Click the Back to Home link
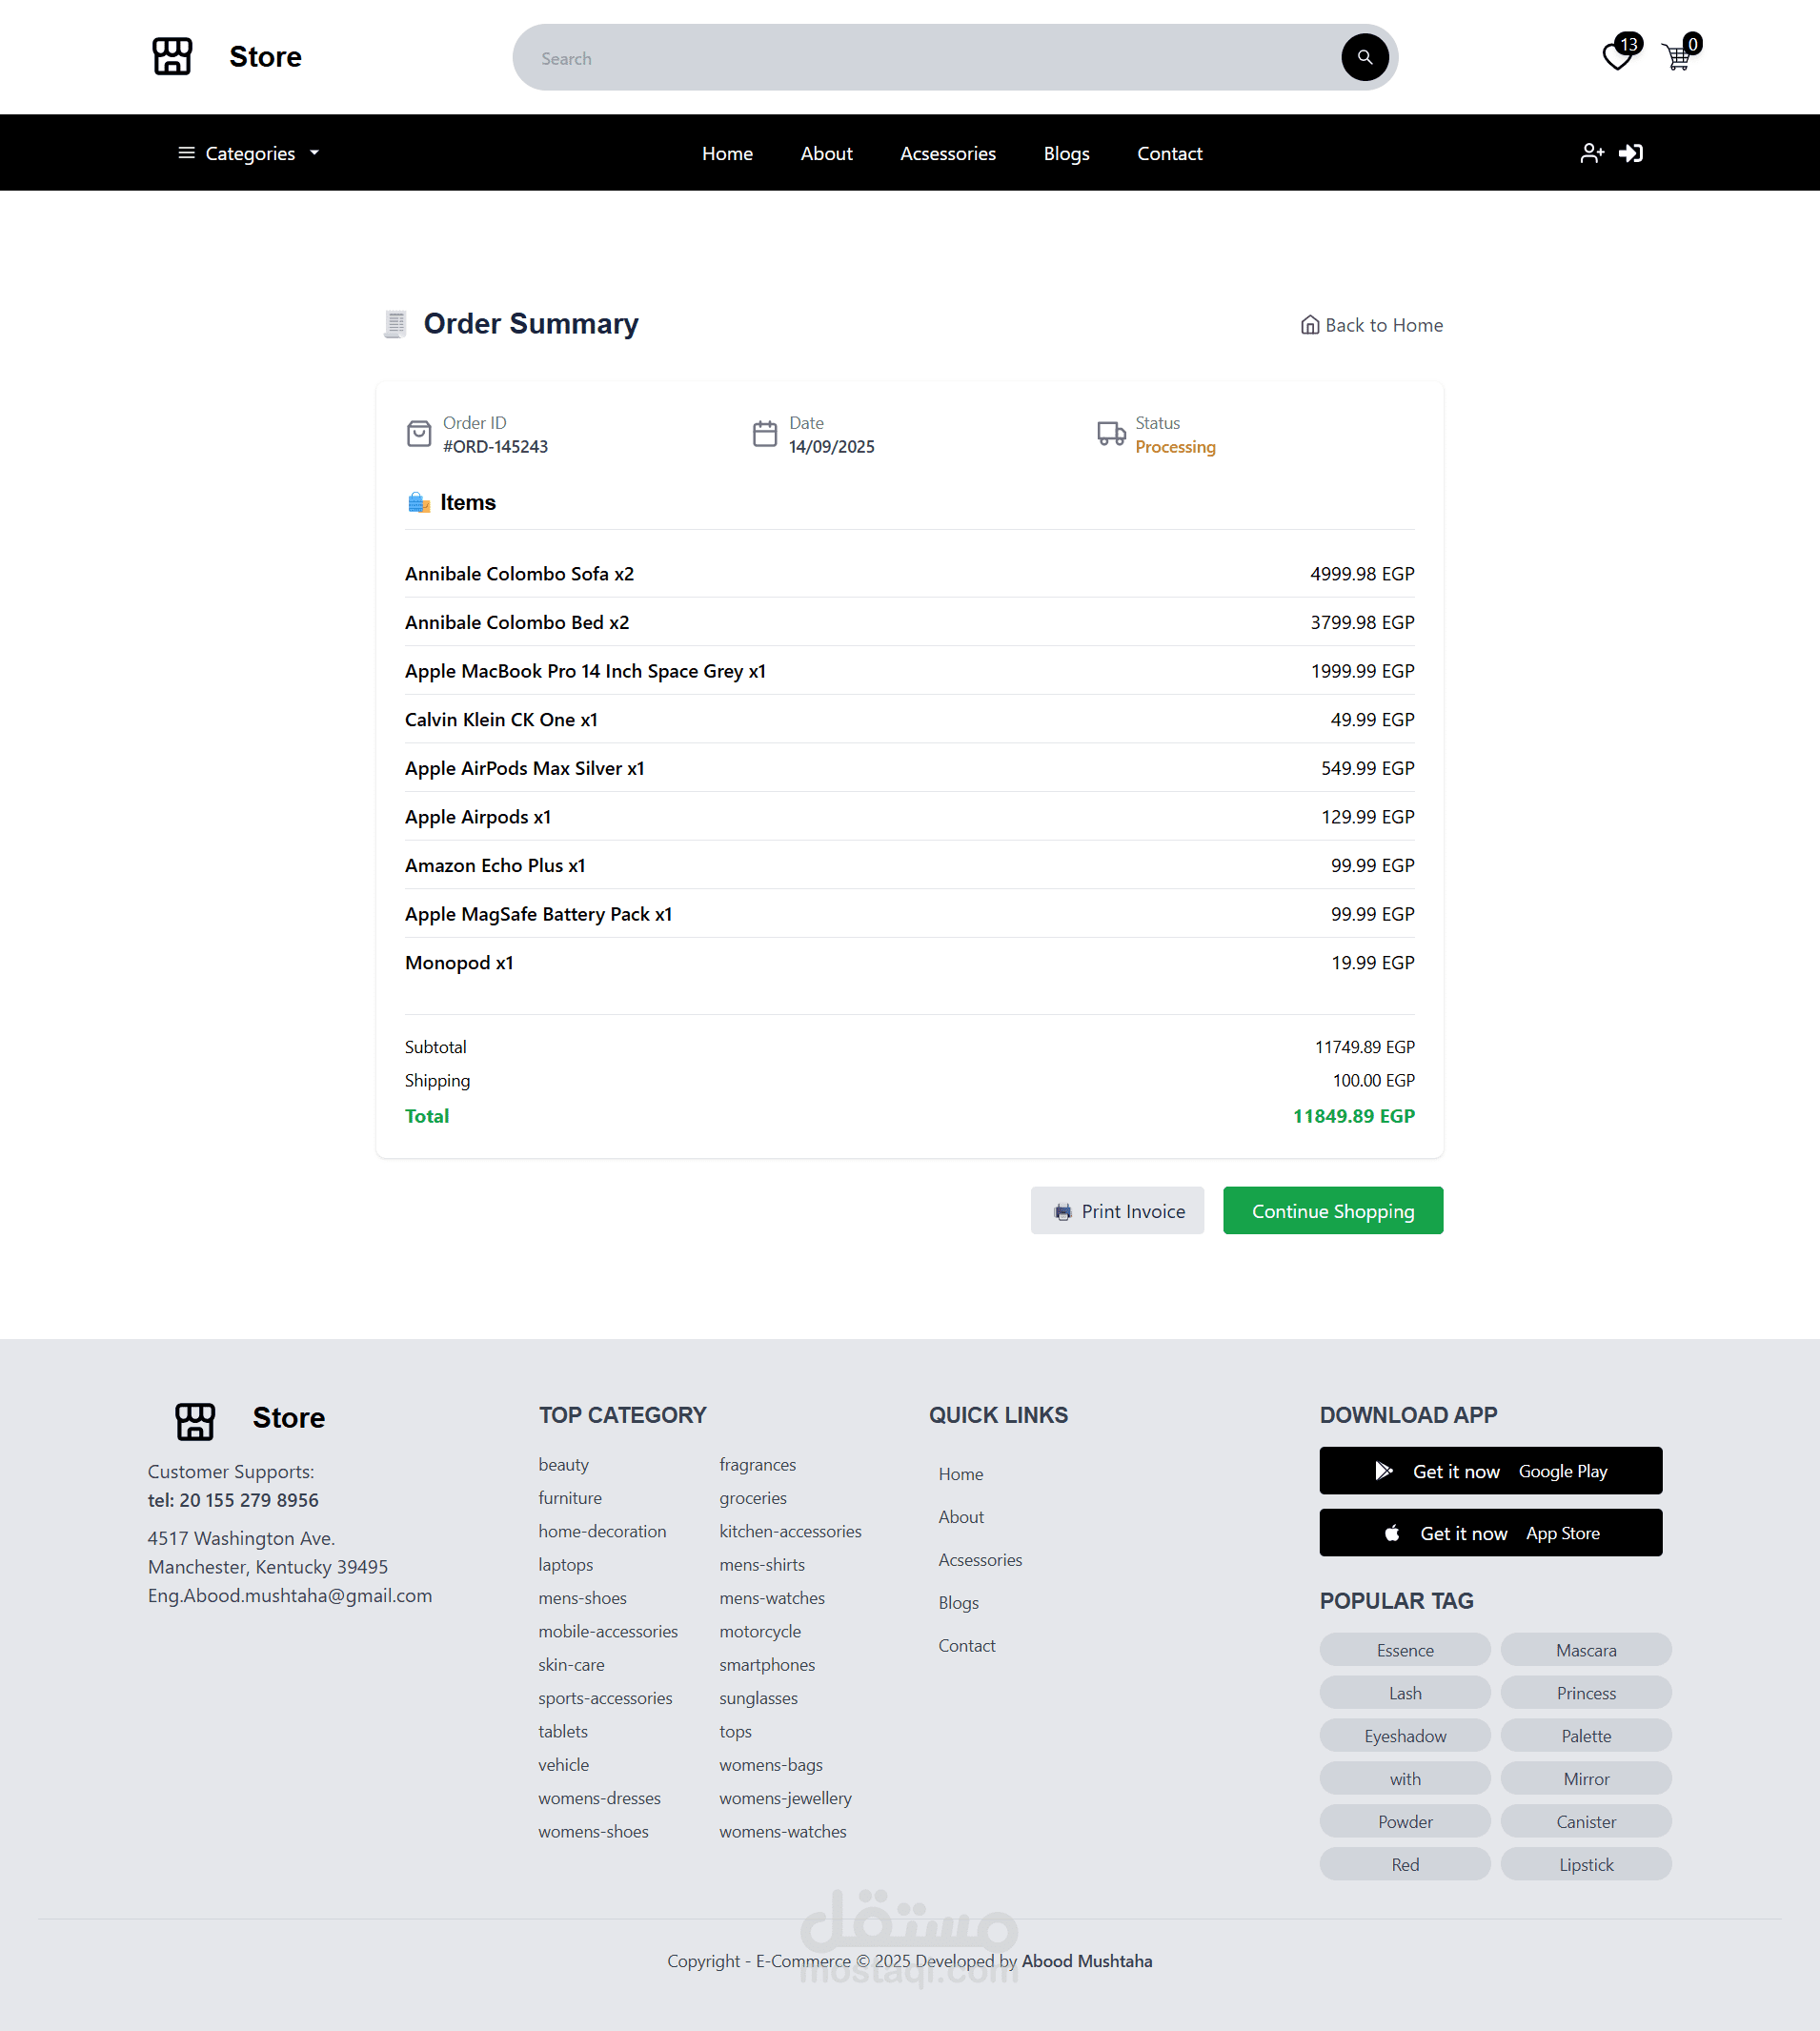This screenshot has height=2031, width=1820. point(1371,325)
